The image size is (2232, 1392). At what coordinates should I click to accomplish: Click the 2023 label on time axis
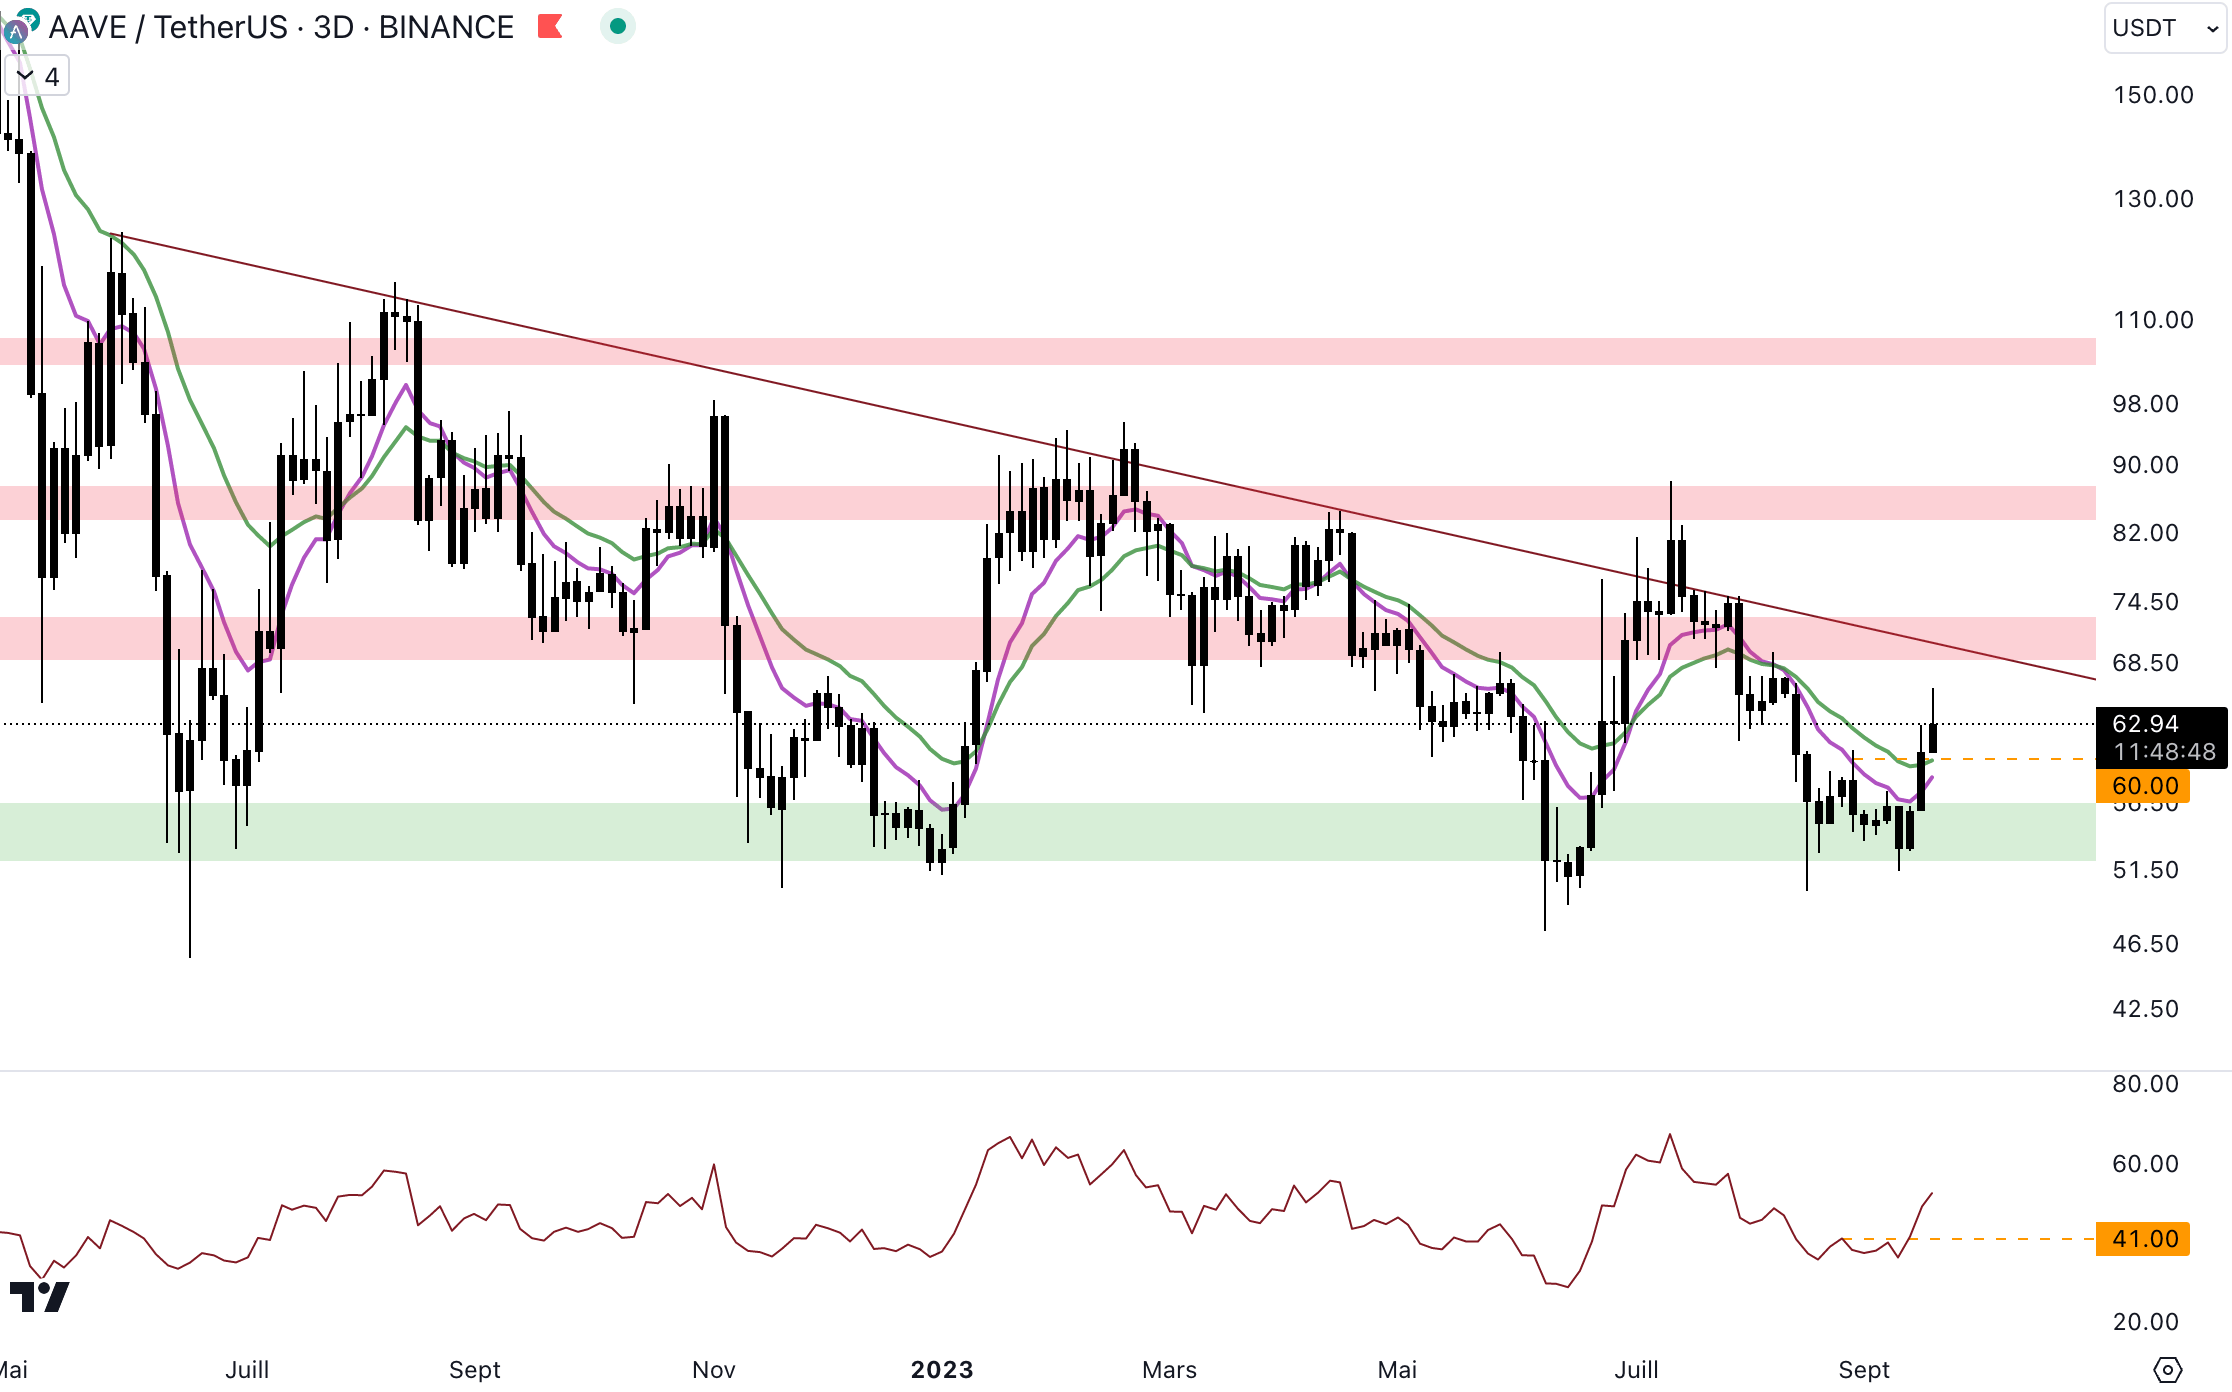(942, 1369)
